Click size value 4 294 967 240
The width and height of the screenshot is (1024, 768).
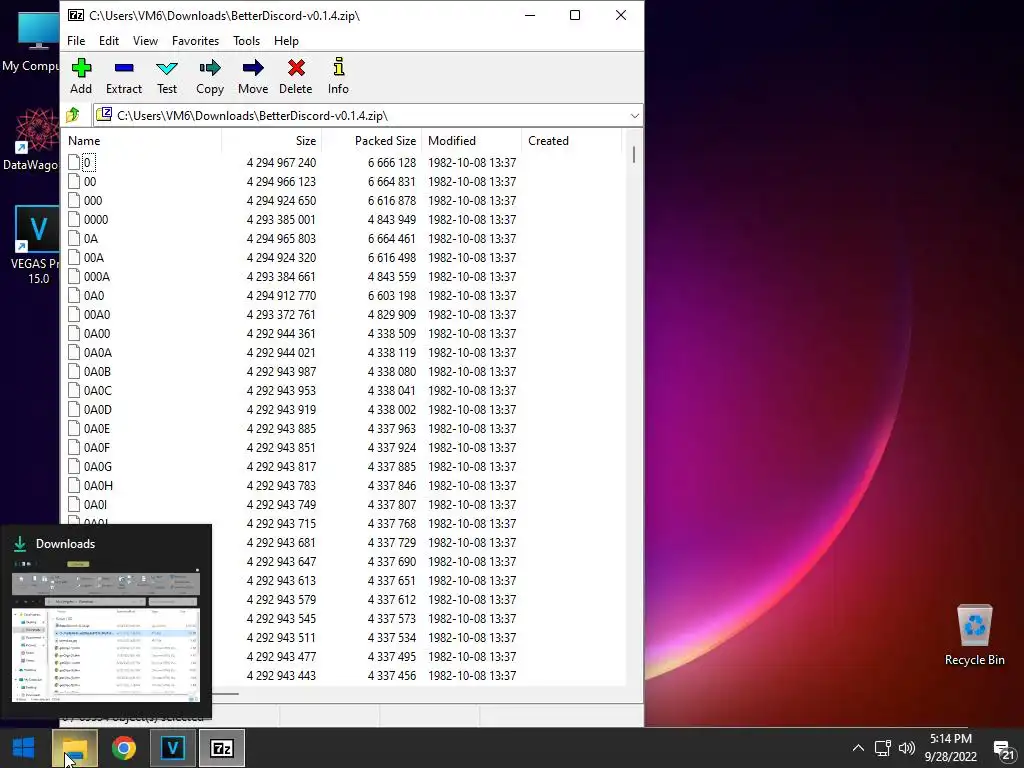coord(281,163)
